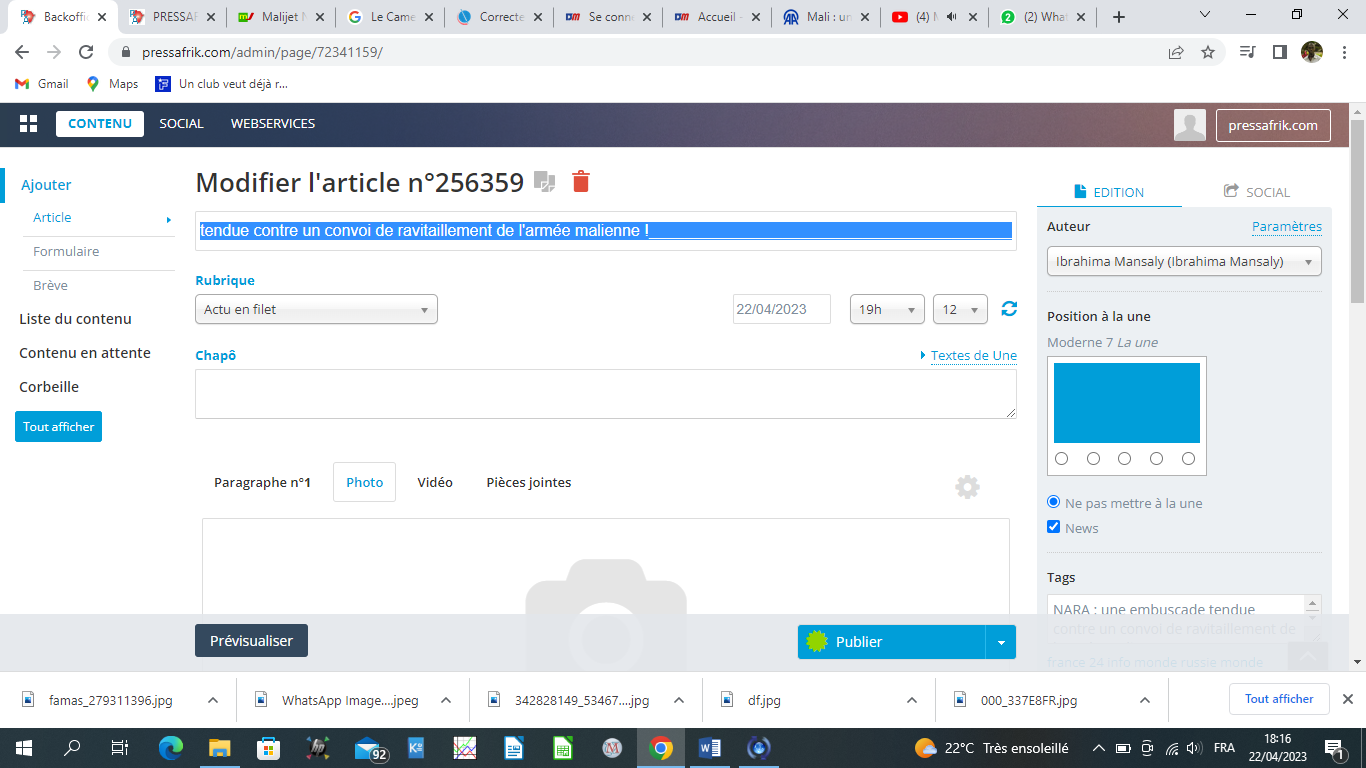
Task: Expand the Auteur Ibrahima Mansaly dropdown
Action: click(1184, 262)
